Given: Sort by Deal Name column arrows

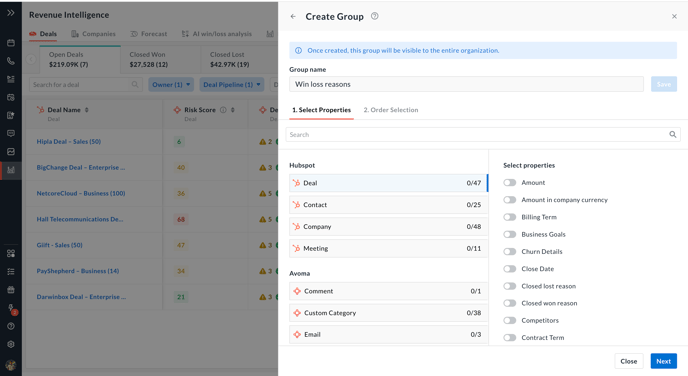Looking at the screenshot, I should point(86,110).
